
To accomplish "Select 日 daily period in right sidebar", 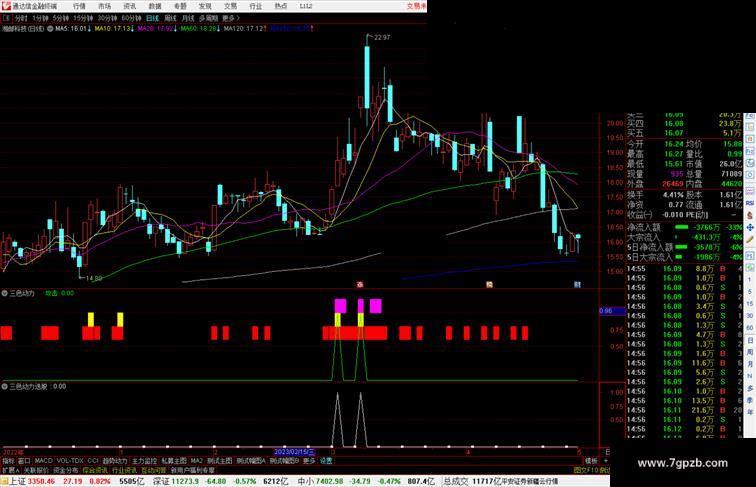I will [x=750, y=340].
